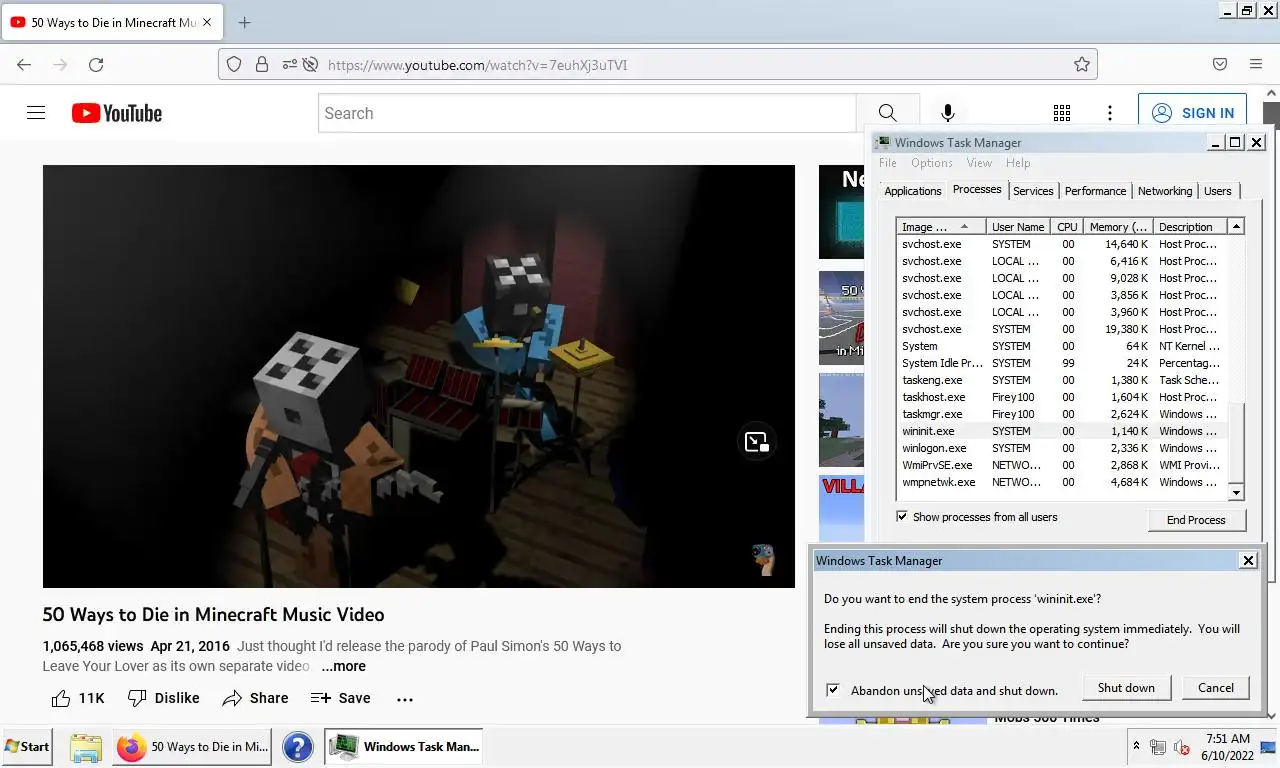Open more actions ellipsis under video
This screenshot has width=1280, height=768.
pos(405,699)
